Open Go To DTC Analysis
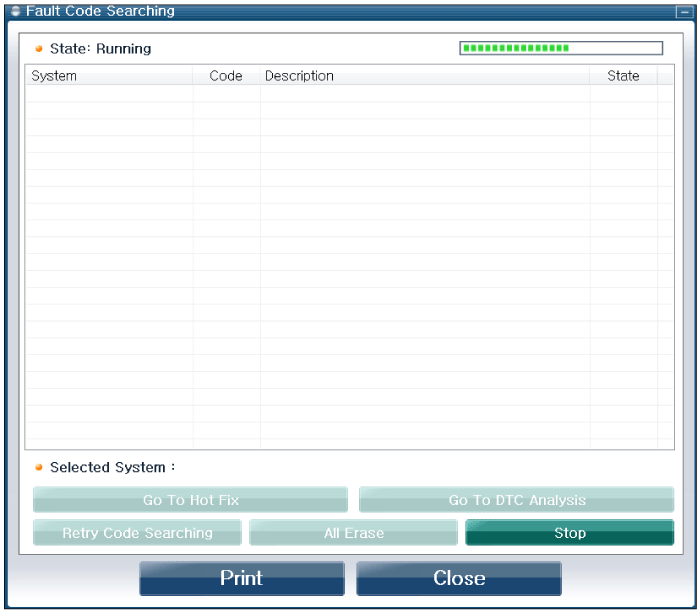 (x=517, y=499)
